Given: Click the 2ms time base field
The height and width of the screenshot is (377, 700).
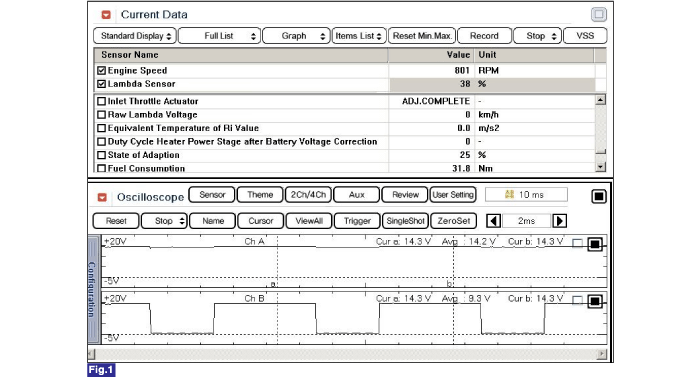Looking at the screenshot, I should tap(526, 221).
